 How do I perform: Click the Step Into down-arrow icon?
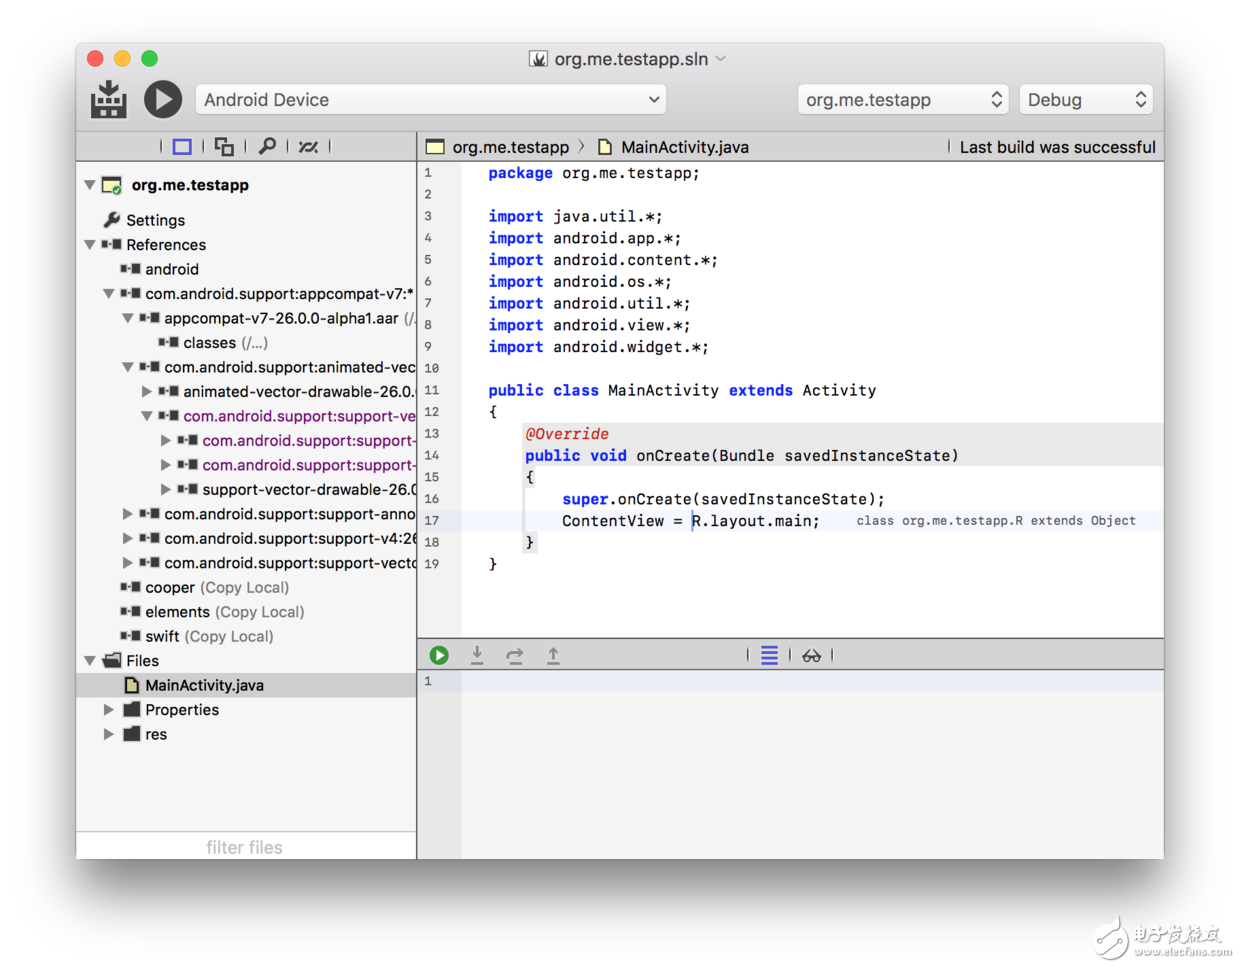point(477,655)
